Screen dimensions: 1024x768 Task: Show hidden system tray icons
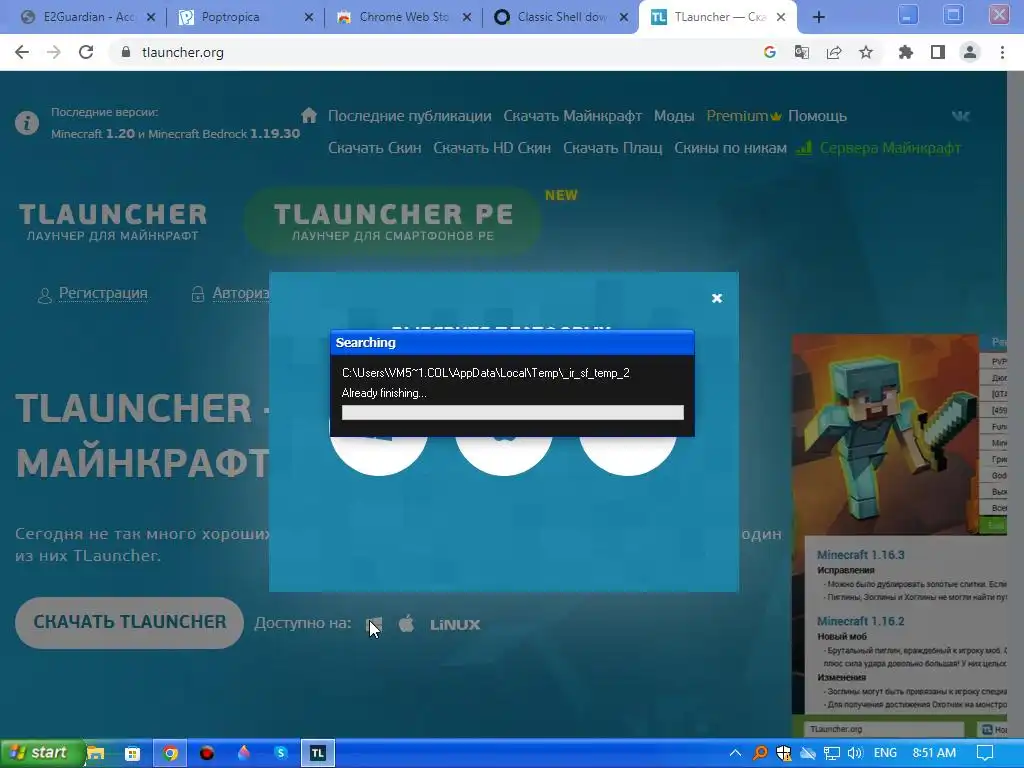pyautogui.click(x=735, y=753)
